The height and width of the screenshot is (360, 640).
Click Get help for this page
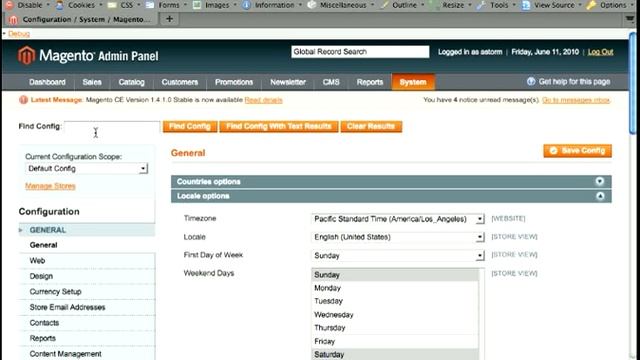coord(569,82)
